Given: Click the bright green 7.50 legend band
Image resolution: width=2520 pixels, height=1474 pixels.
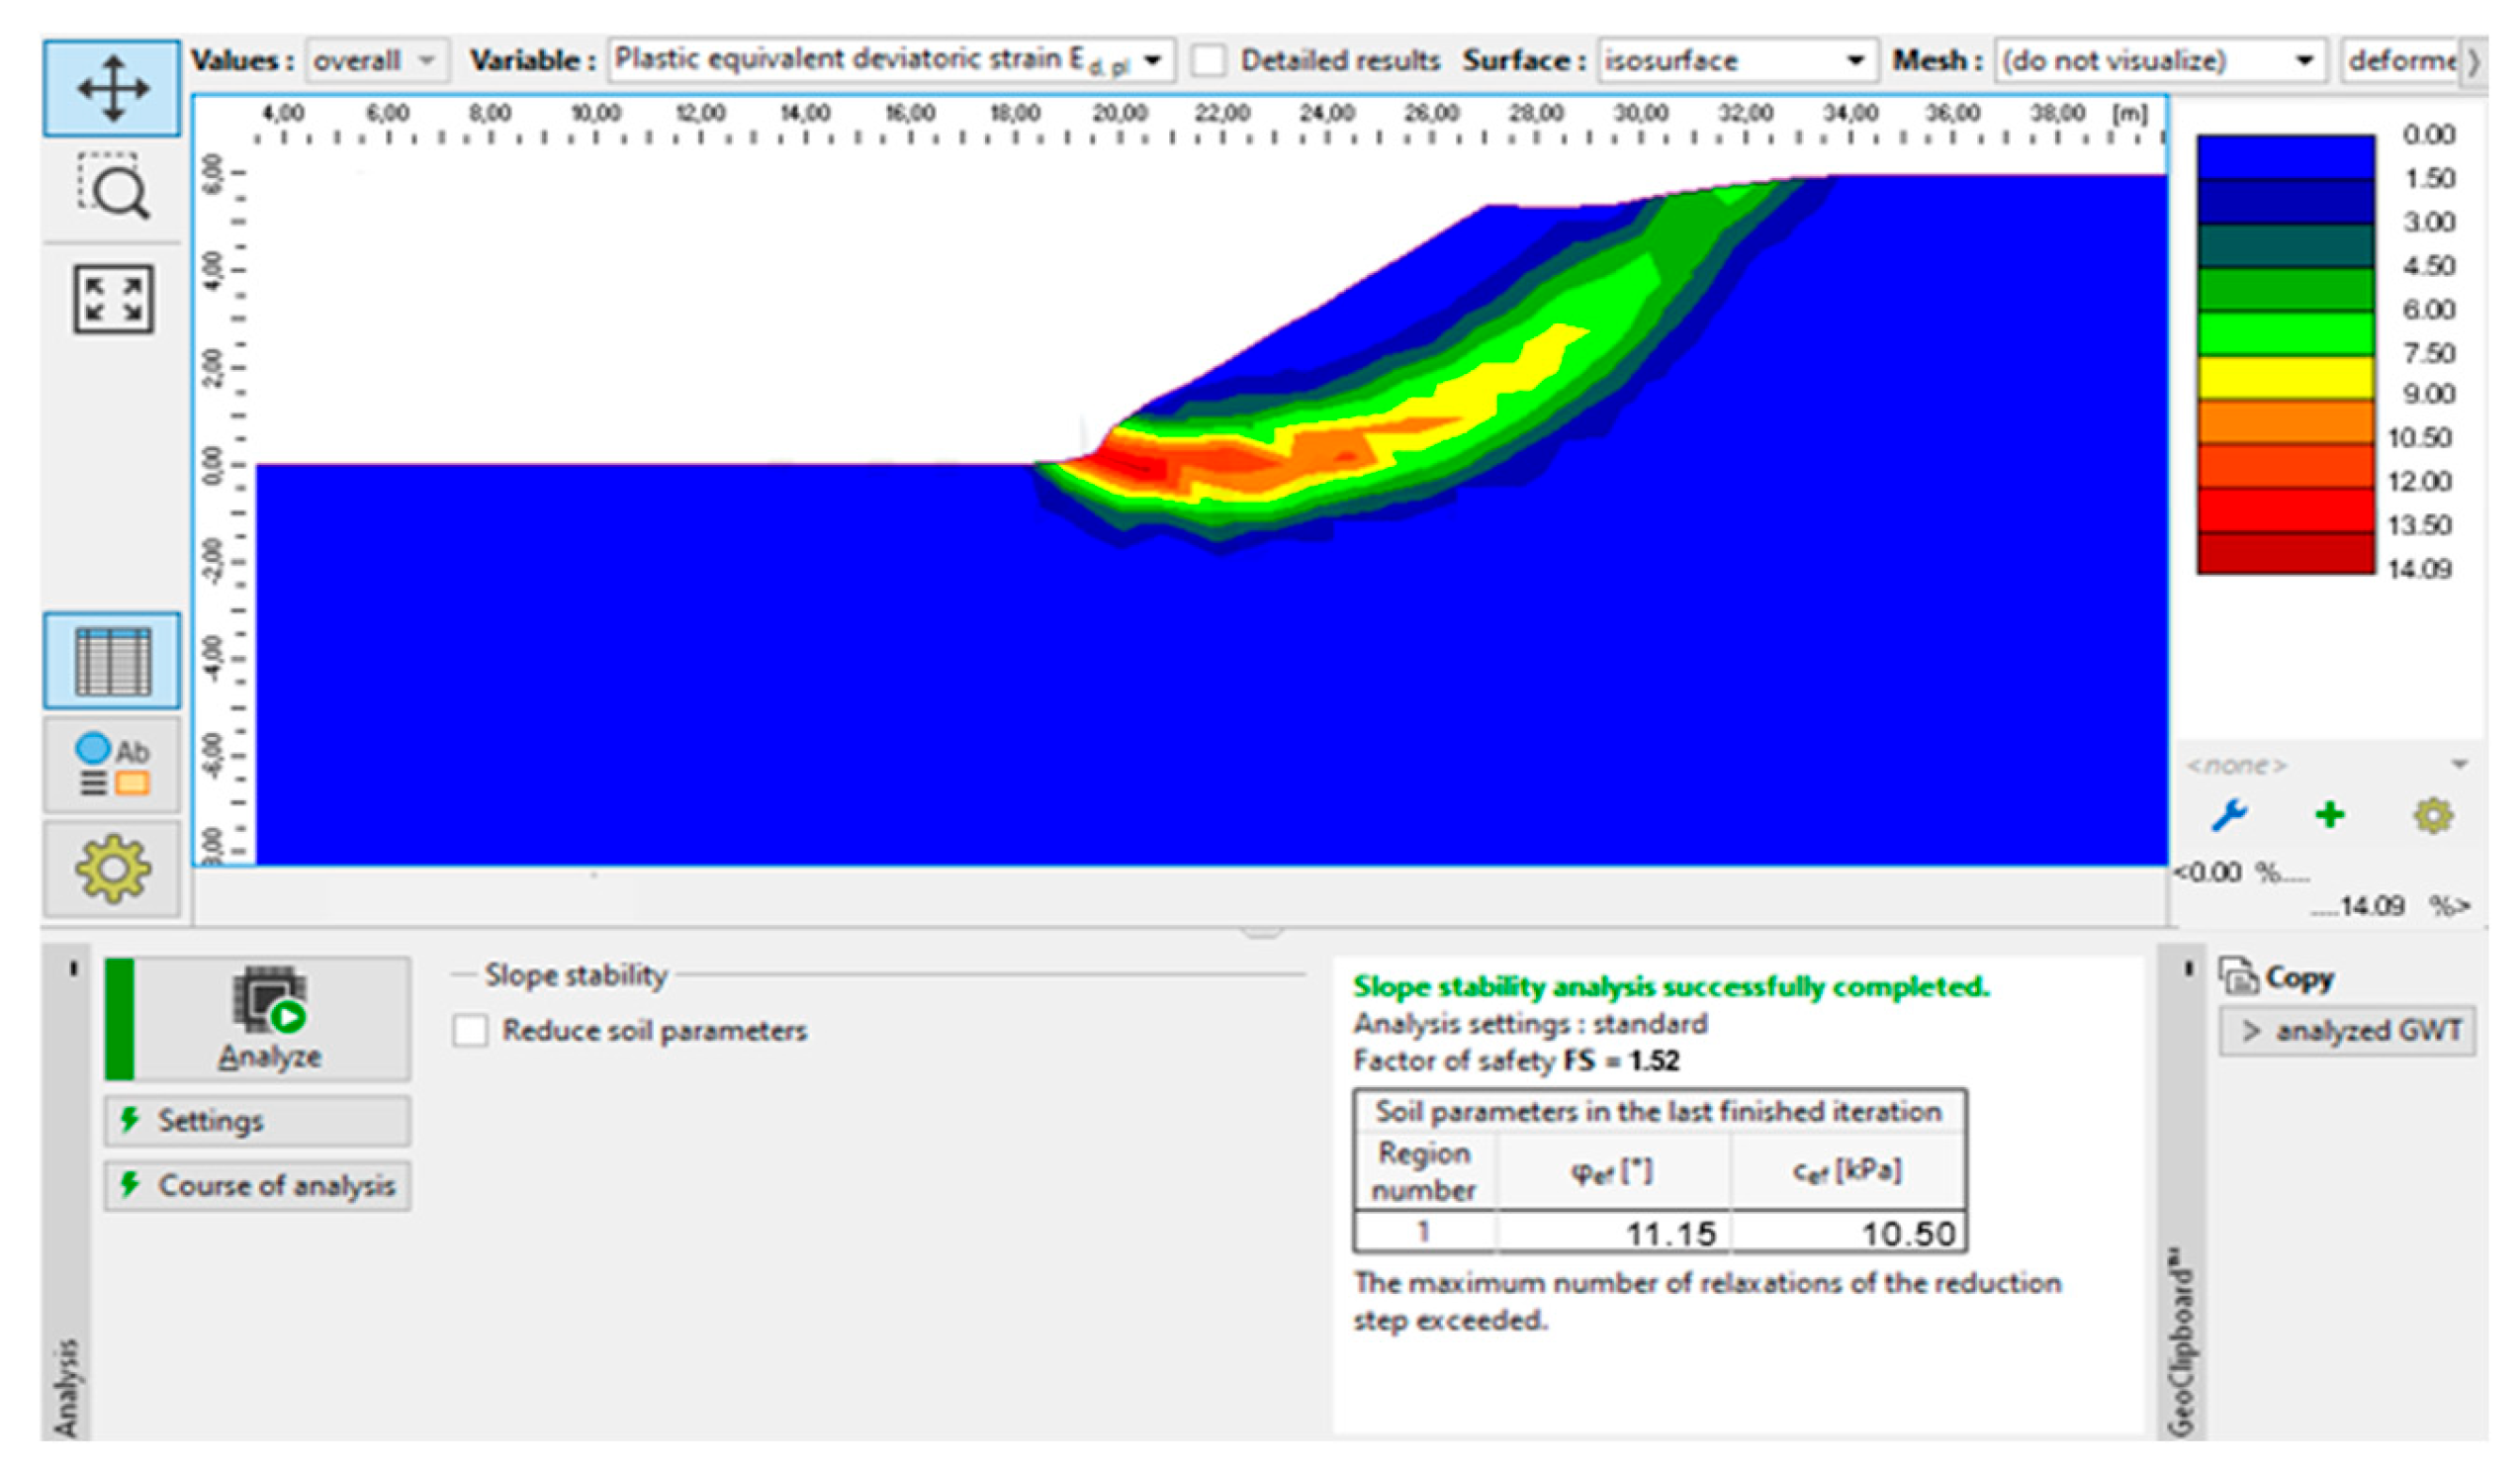Looking at the screenshot, I should click(2285, 334).
